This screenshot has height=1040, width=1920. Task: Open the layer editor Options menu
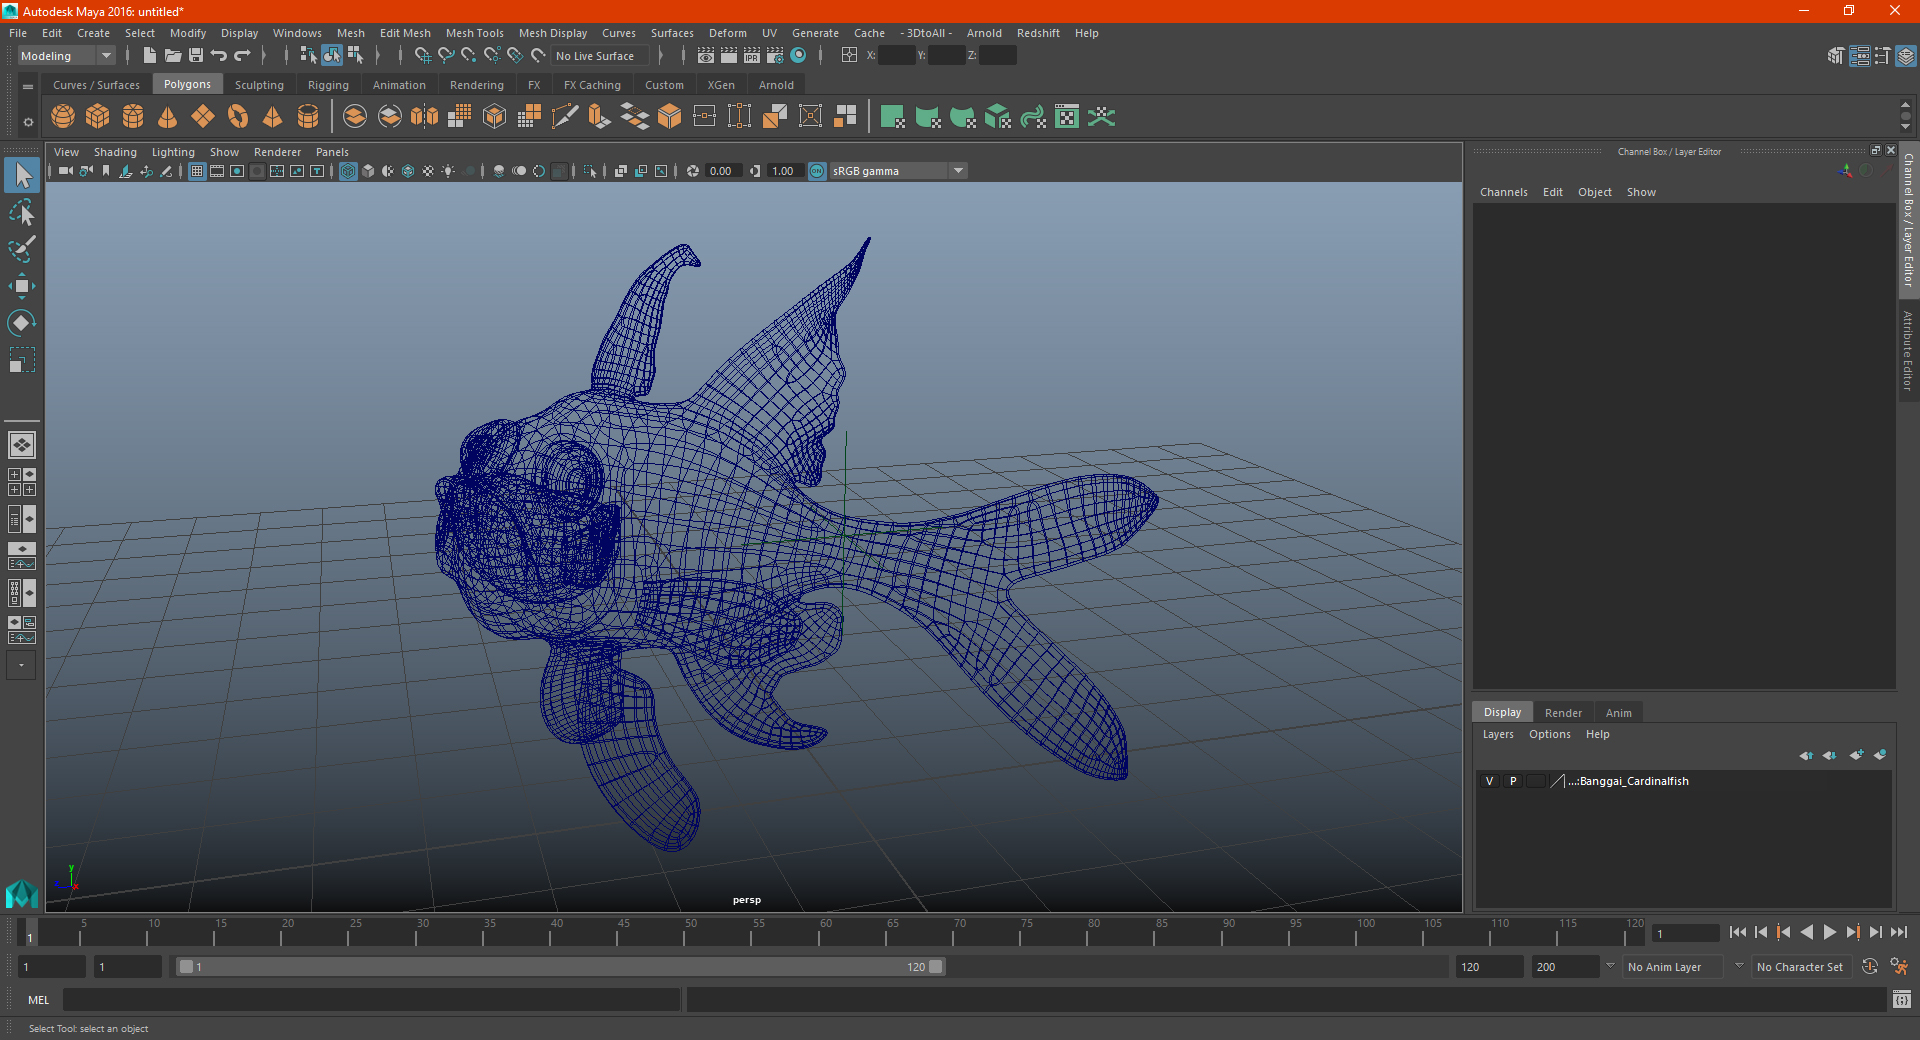coord(1549,734)
